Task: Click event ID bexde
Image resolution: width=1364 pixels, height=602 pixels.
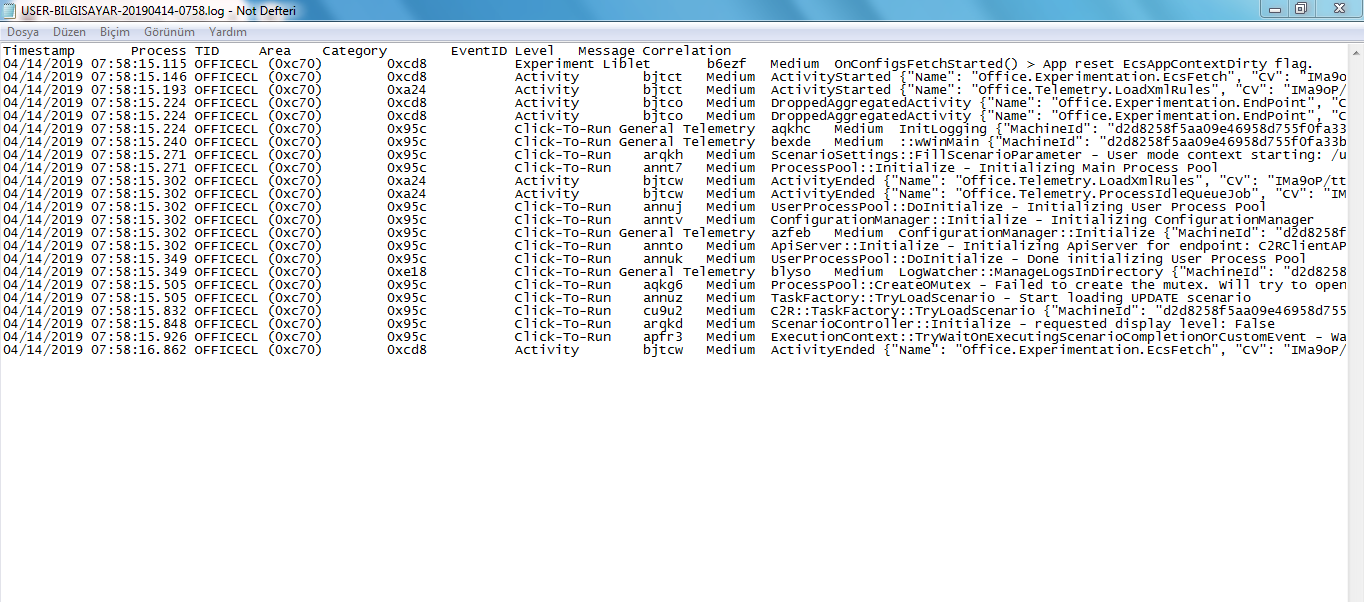Action: click(791, 142)
